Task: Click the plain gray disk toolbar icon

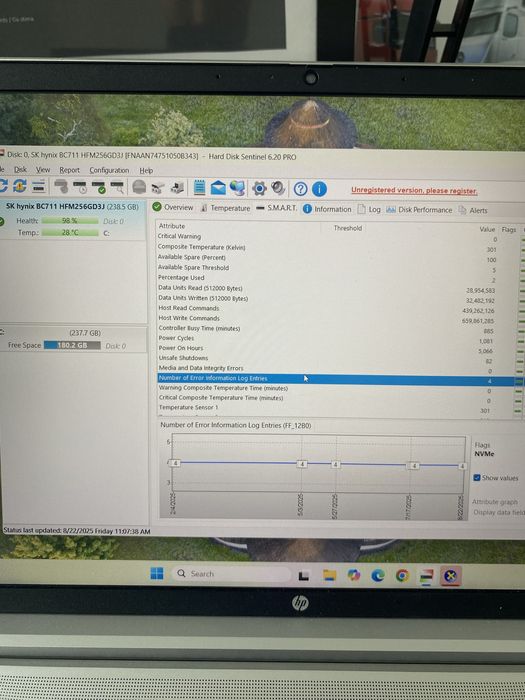Action: [x=61, y=187]
